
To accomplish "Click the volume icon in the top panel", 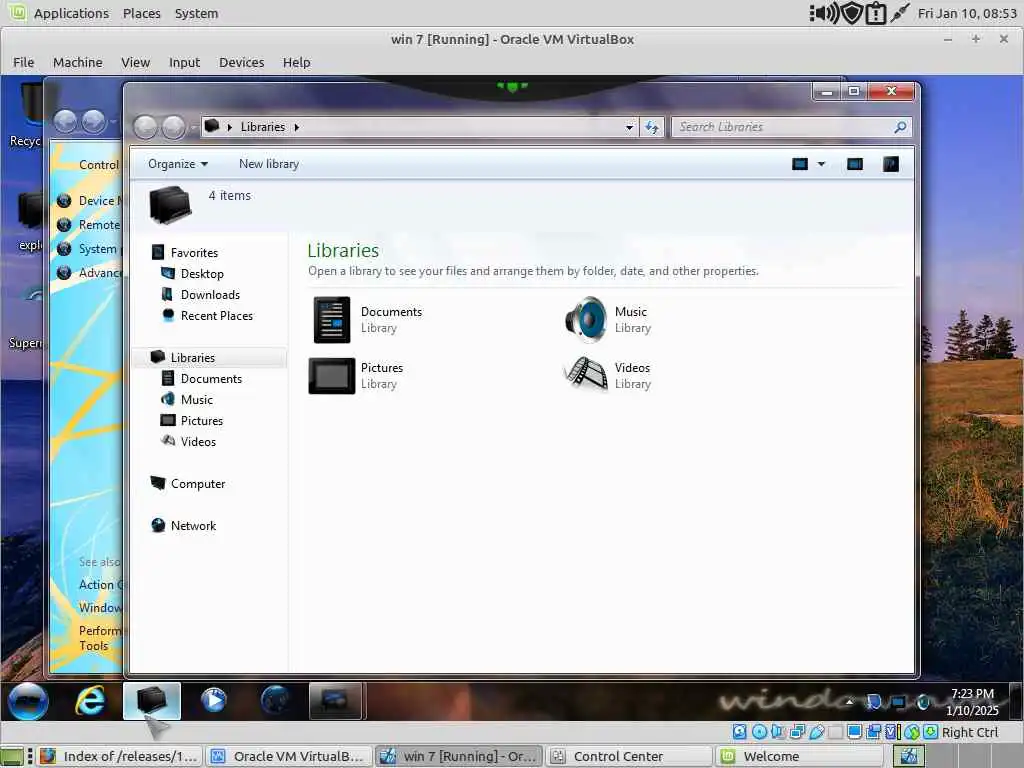I will pyautogui.click(x=824, y=13).
